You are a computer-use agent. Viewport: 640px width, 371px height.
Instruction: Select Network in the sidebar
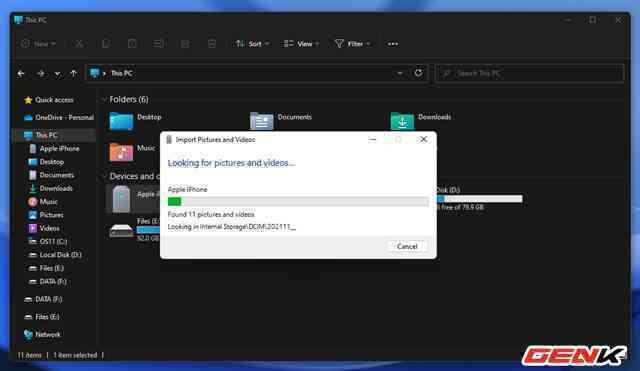42,335
